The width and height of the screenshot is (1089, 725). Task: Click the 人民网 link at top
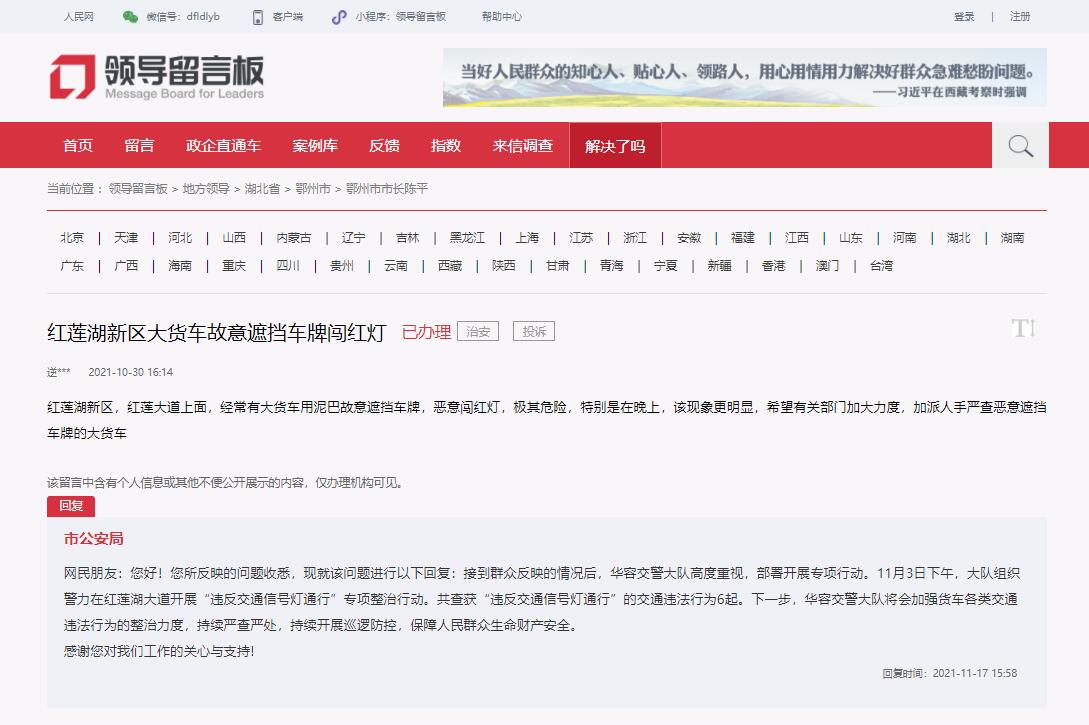click(x=79, y=17)
